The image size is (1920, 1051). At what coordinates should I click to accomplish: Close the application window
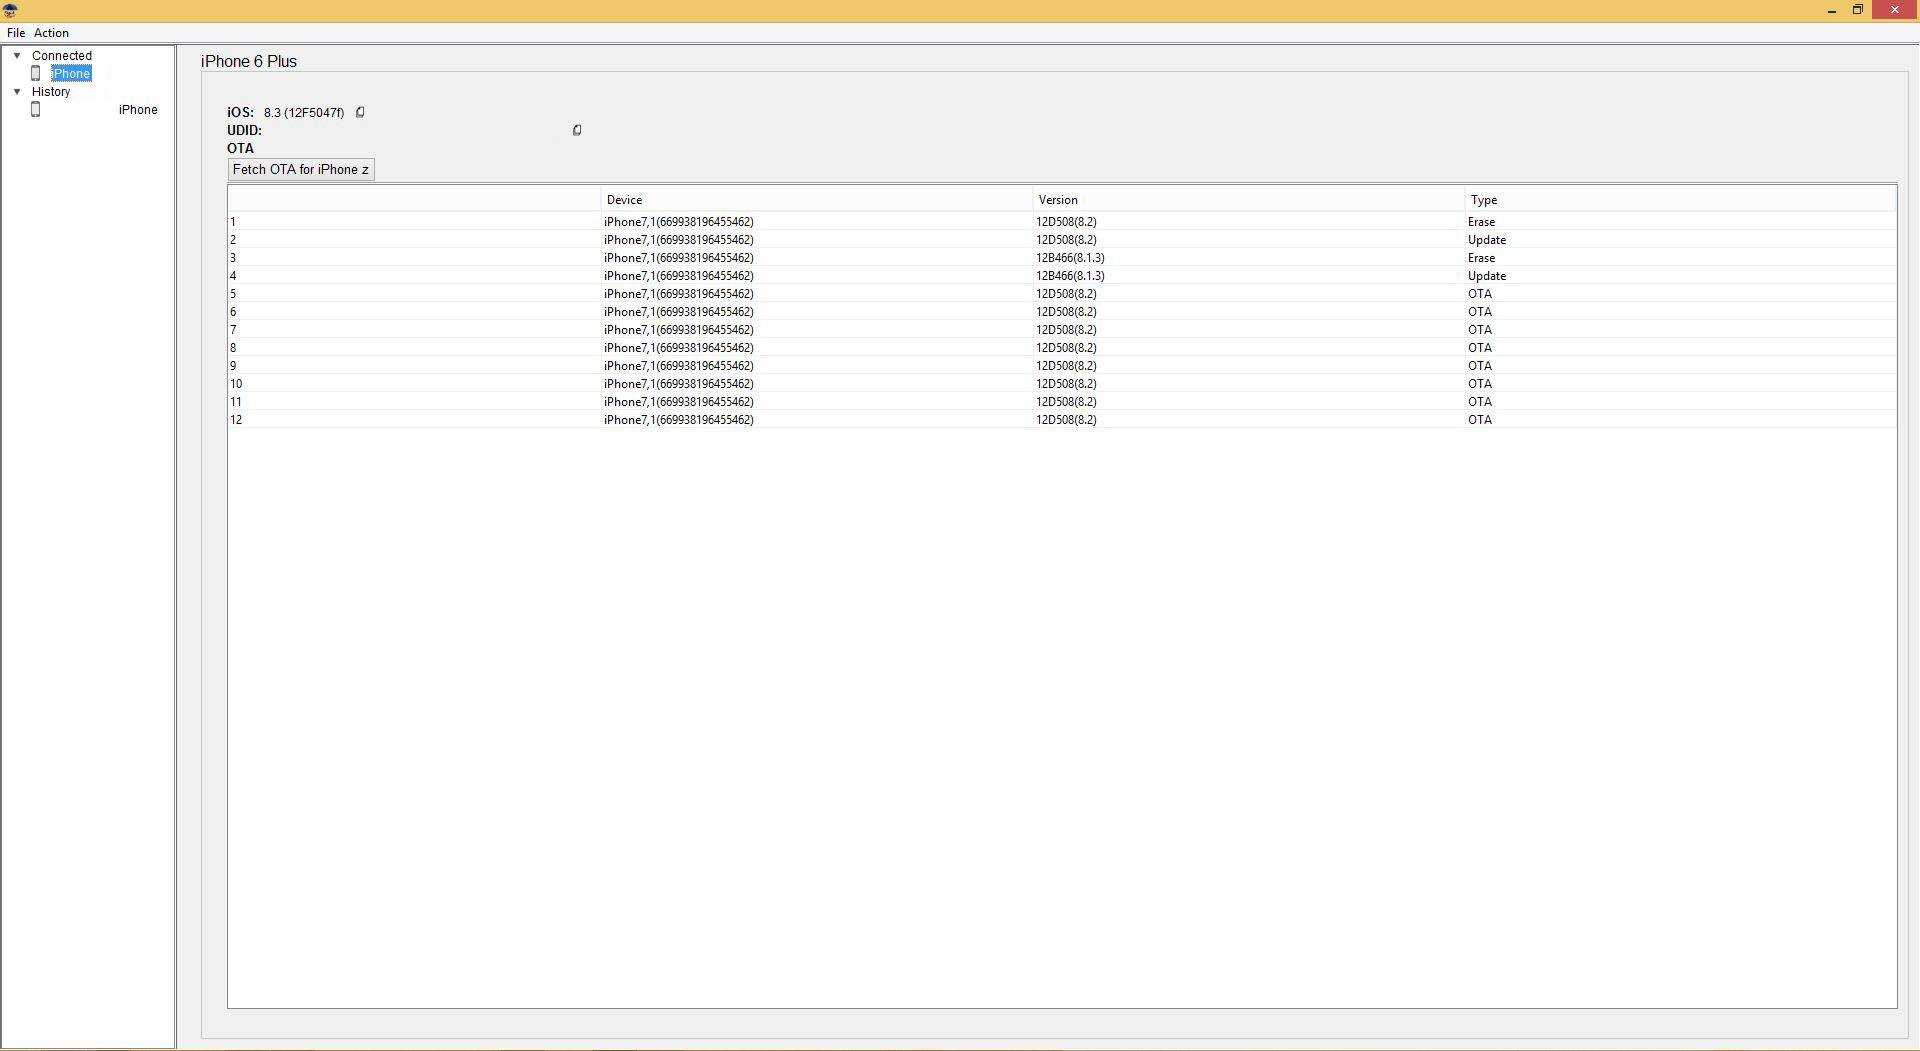pos(1894,10)
